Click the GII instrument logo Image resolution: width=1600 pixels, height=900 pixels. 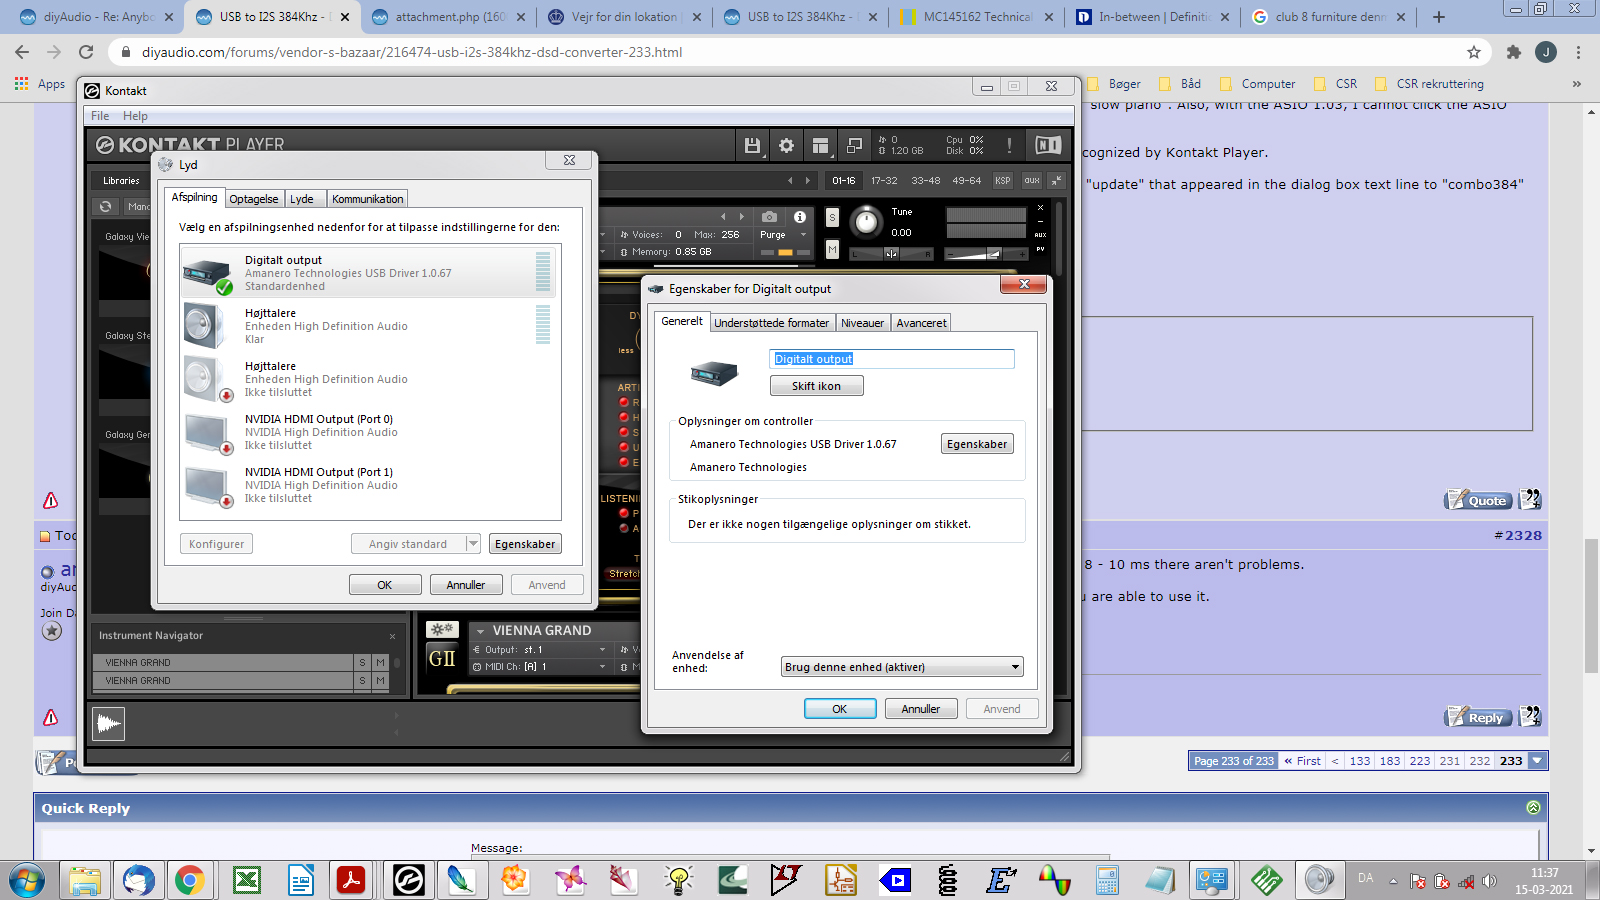pyautogui.click(x=442, y=659)
